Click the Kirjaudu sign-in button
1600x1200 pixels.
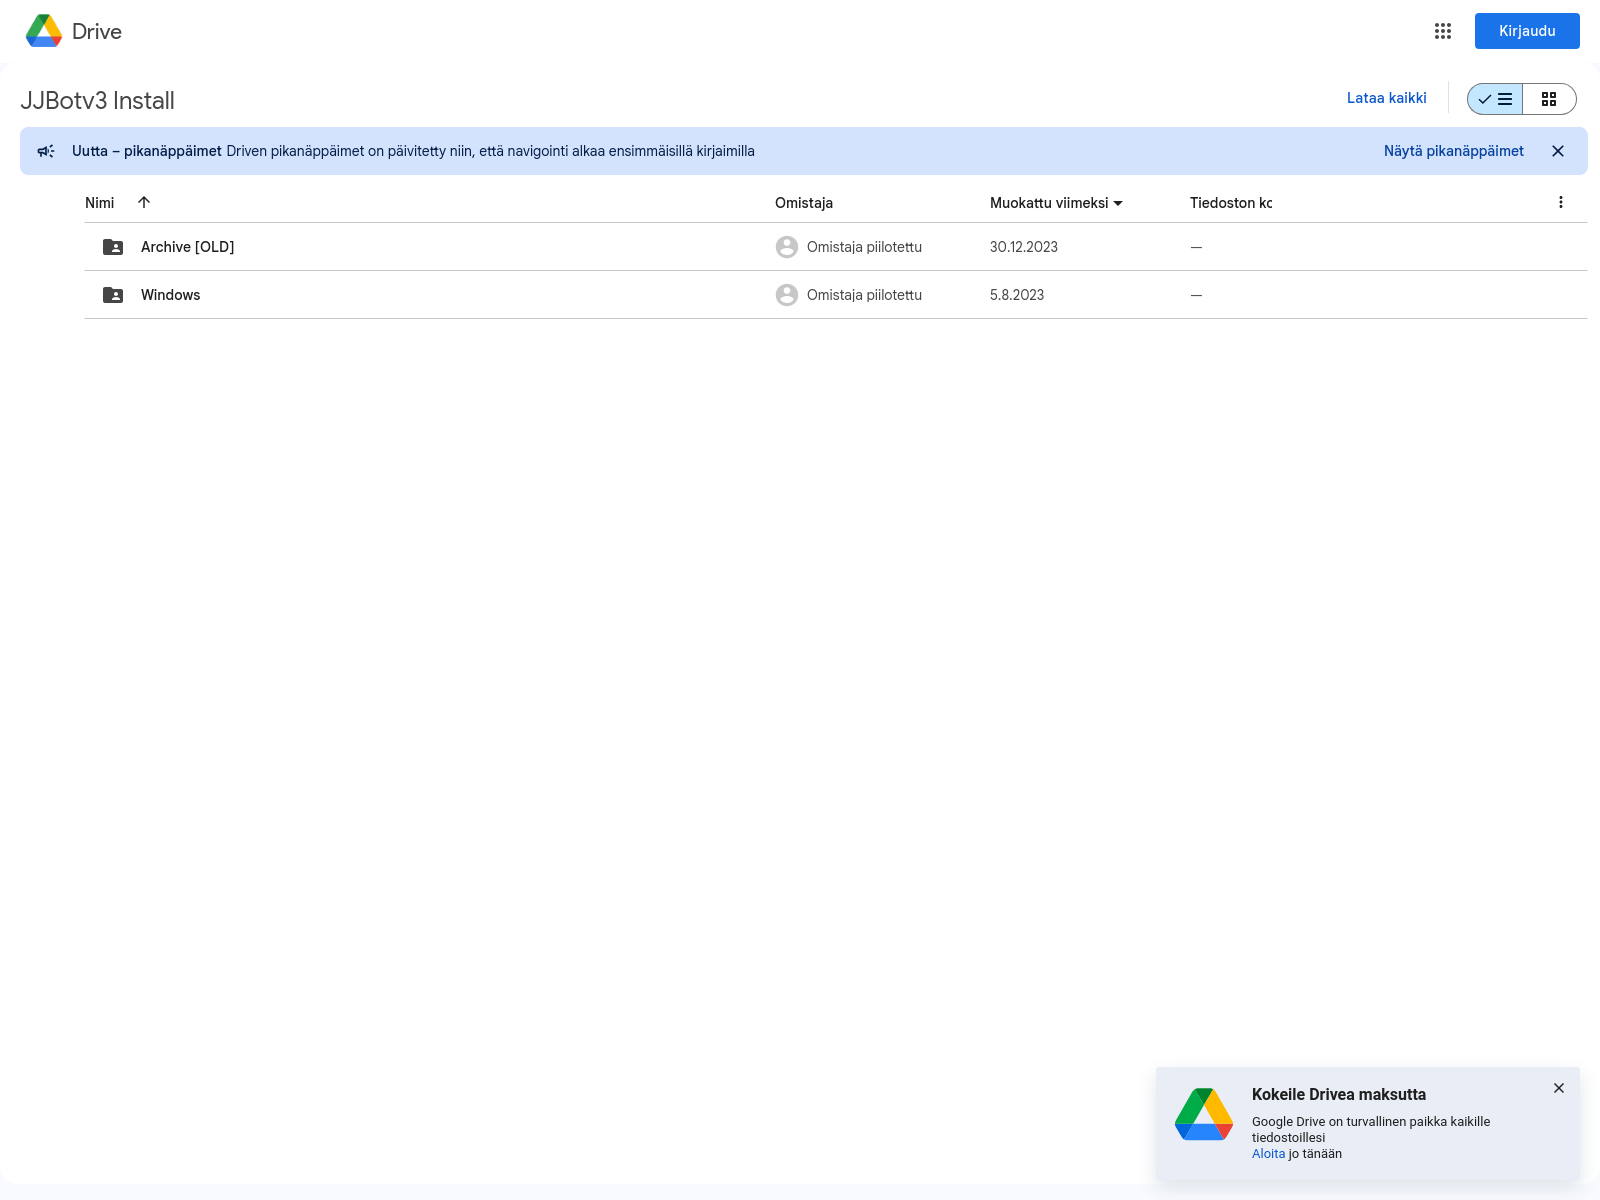coord(1527,31)
